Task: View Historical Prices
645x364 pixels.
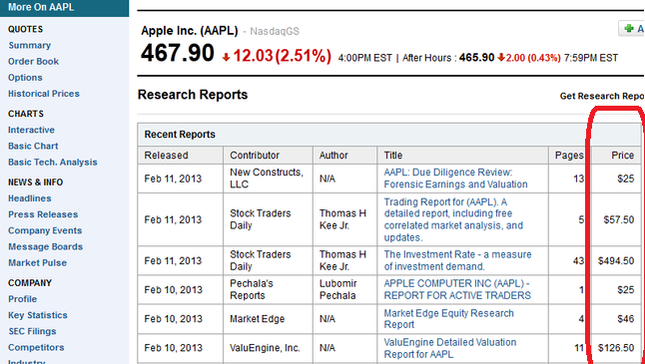Action: tap(44, 93)
